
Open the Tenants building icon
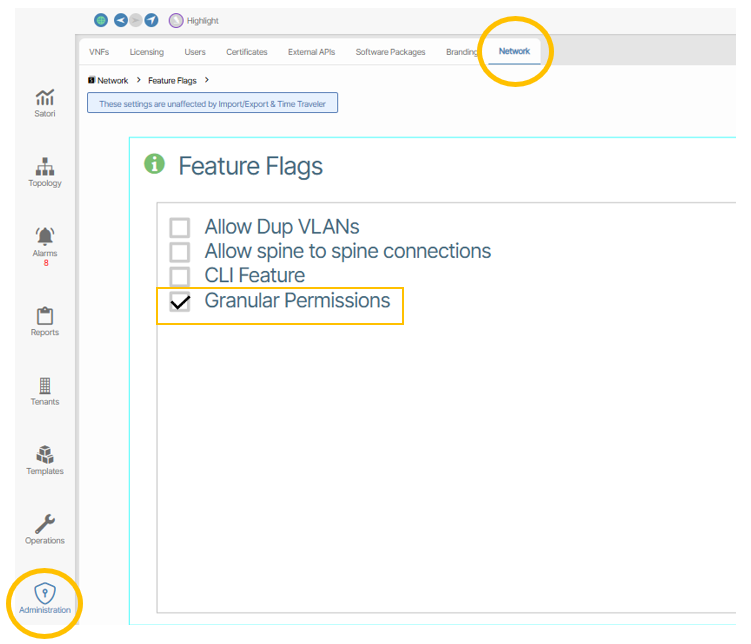45,385
